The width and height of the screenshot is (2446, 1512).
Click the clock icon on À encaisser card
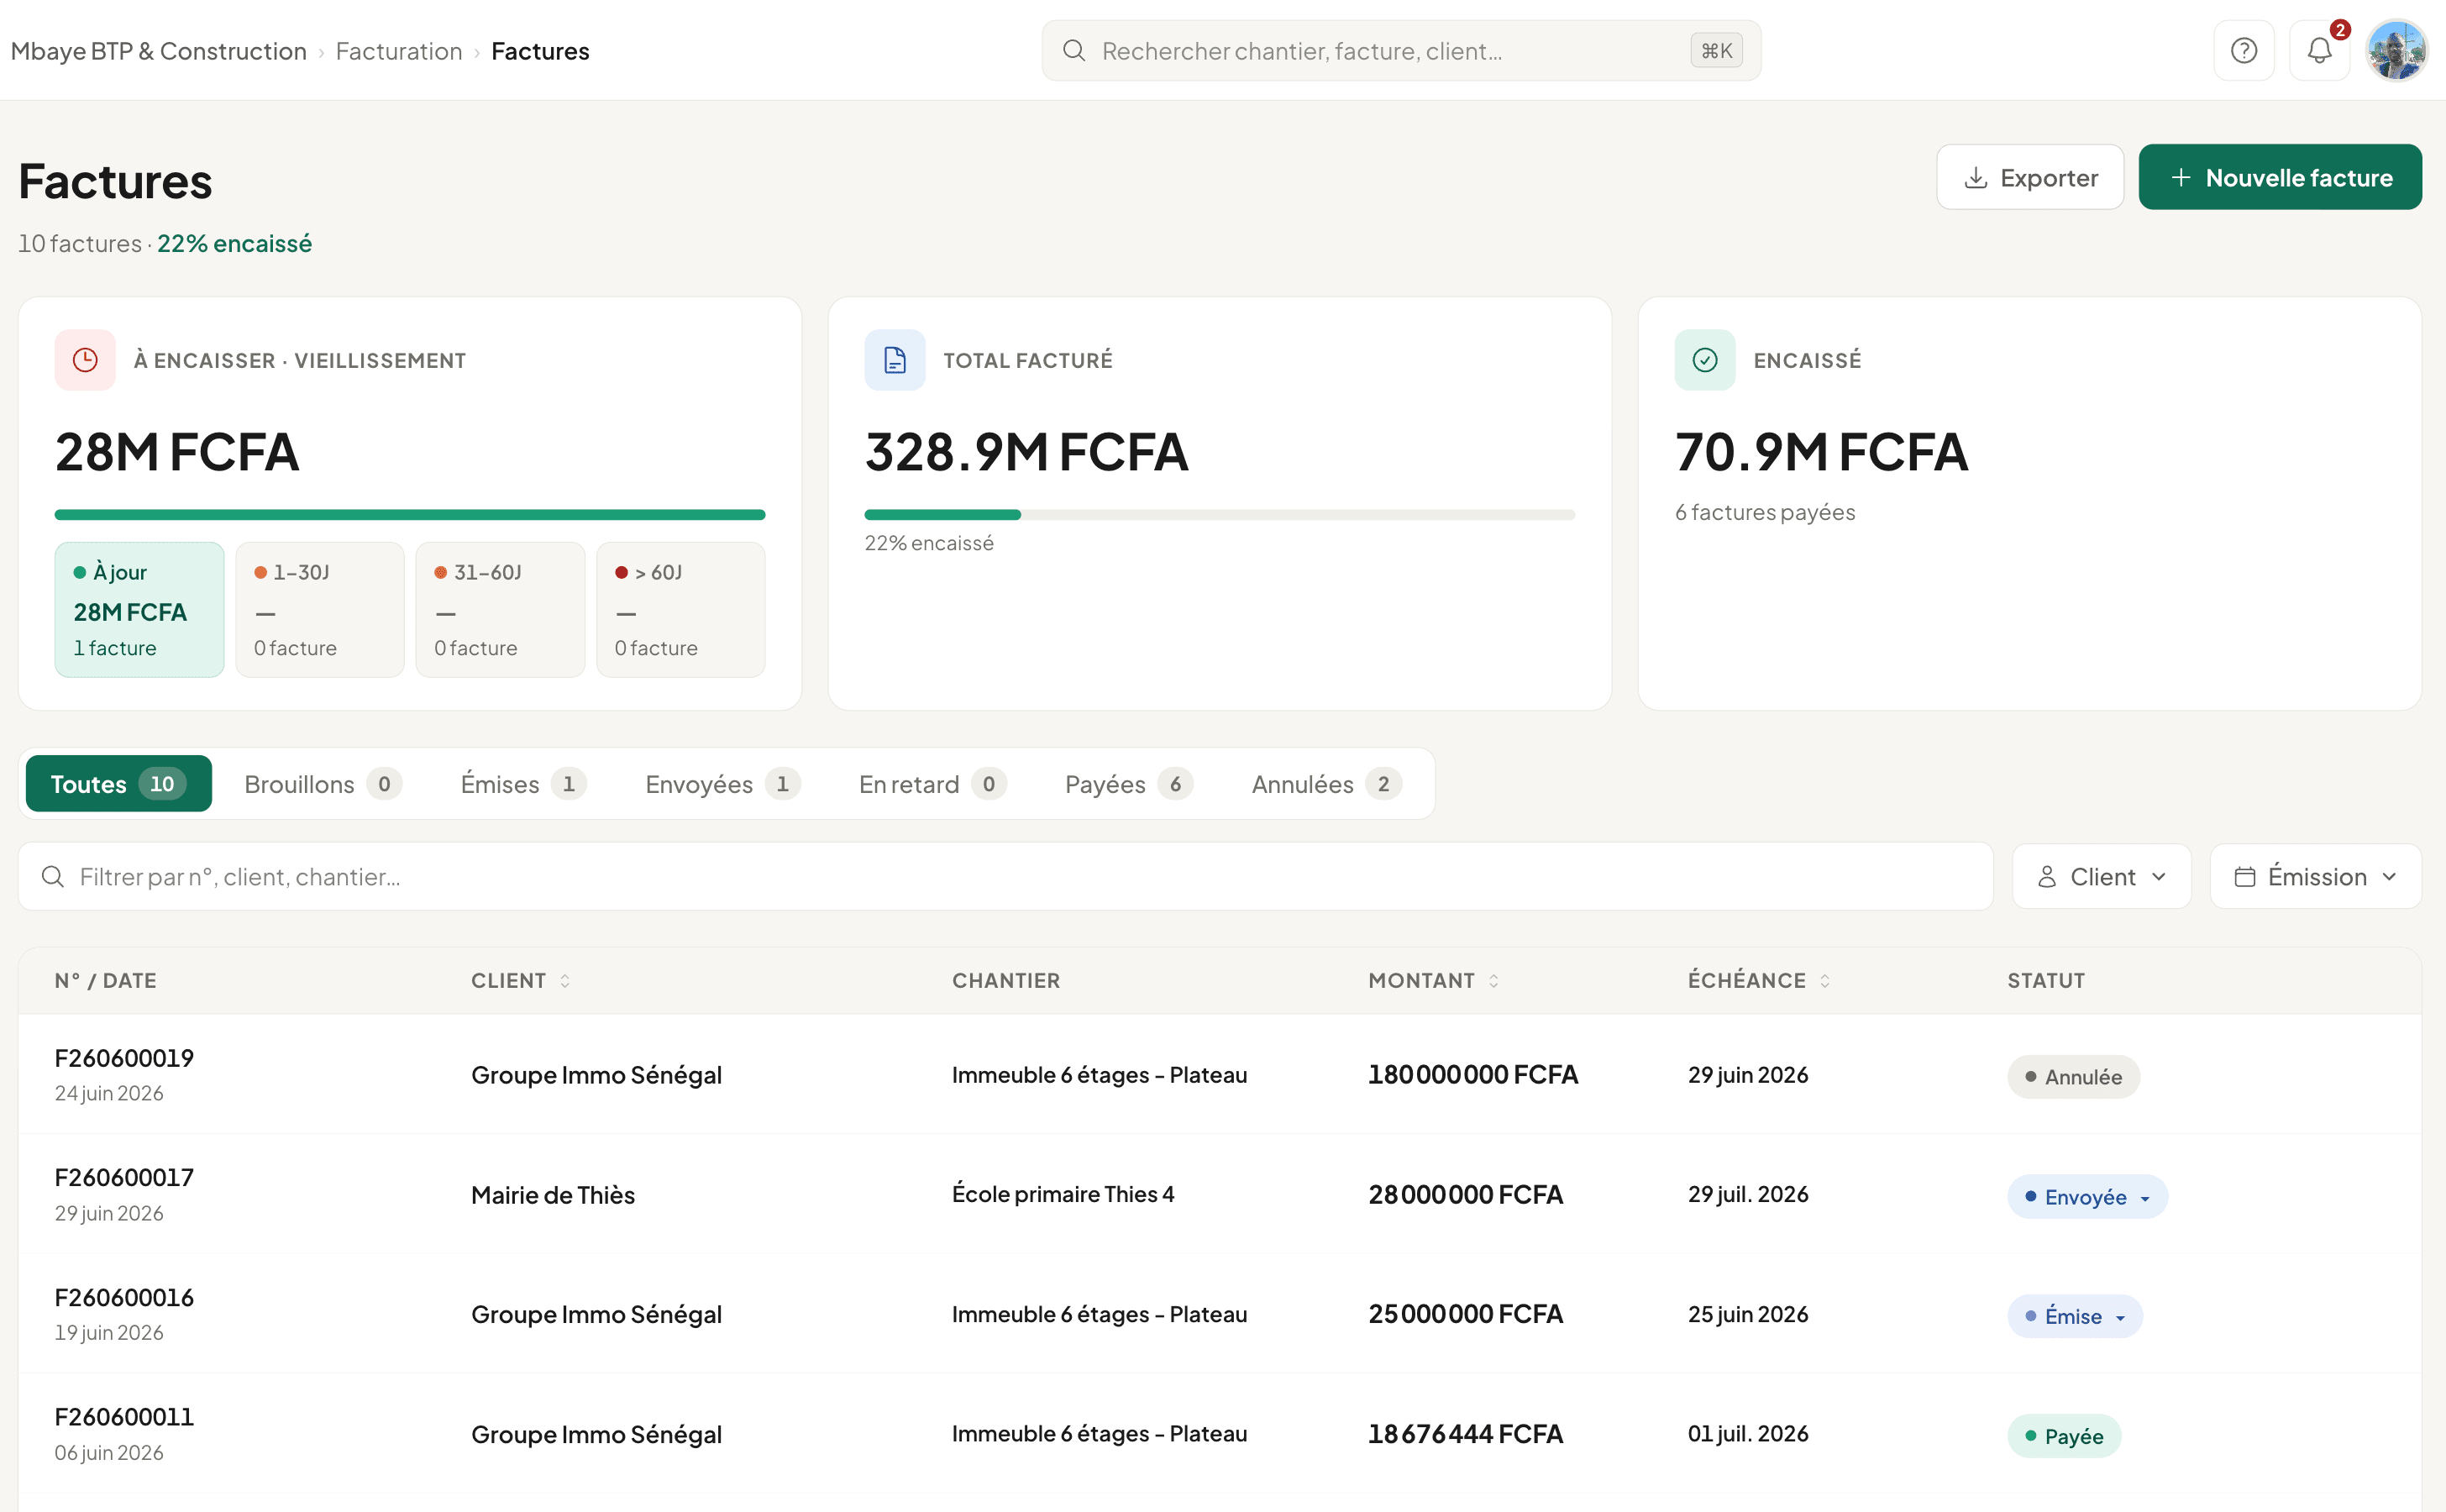(x=85, y=360)
